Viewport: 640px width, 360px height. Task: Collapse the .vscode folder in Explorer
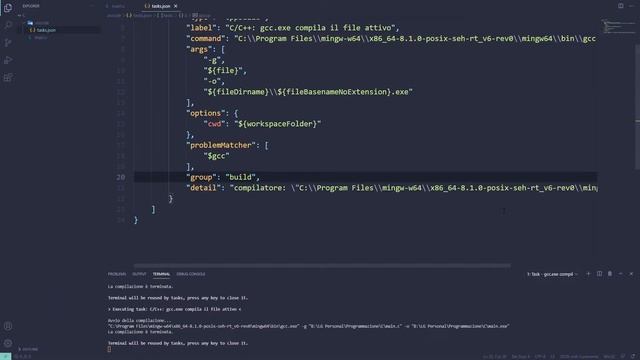(x=39, y=23)
